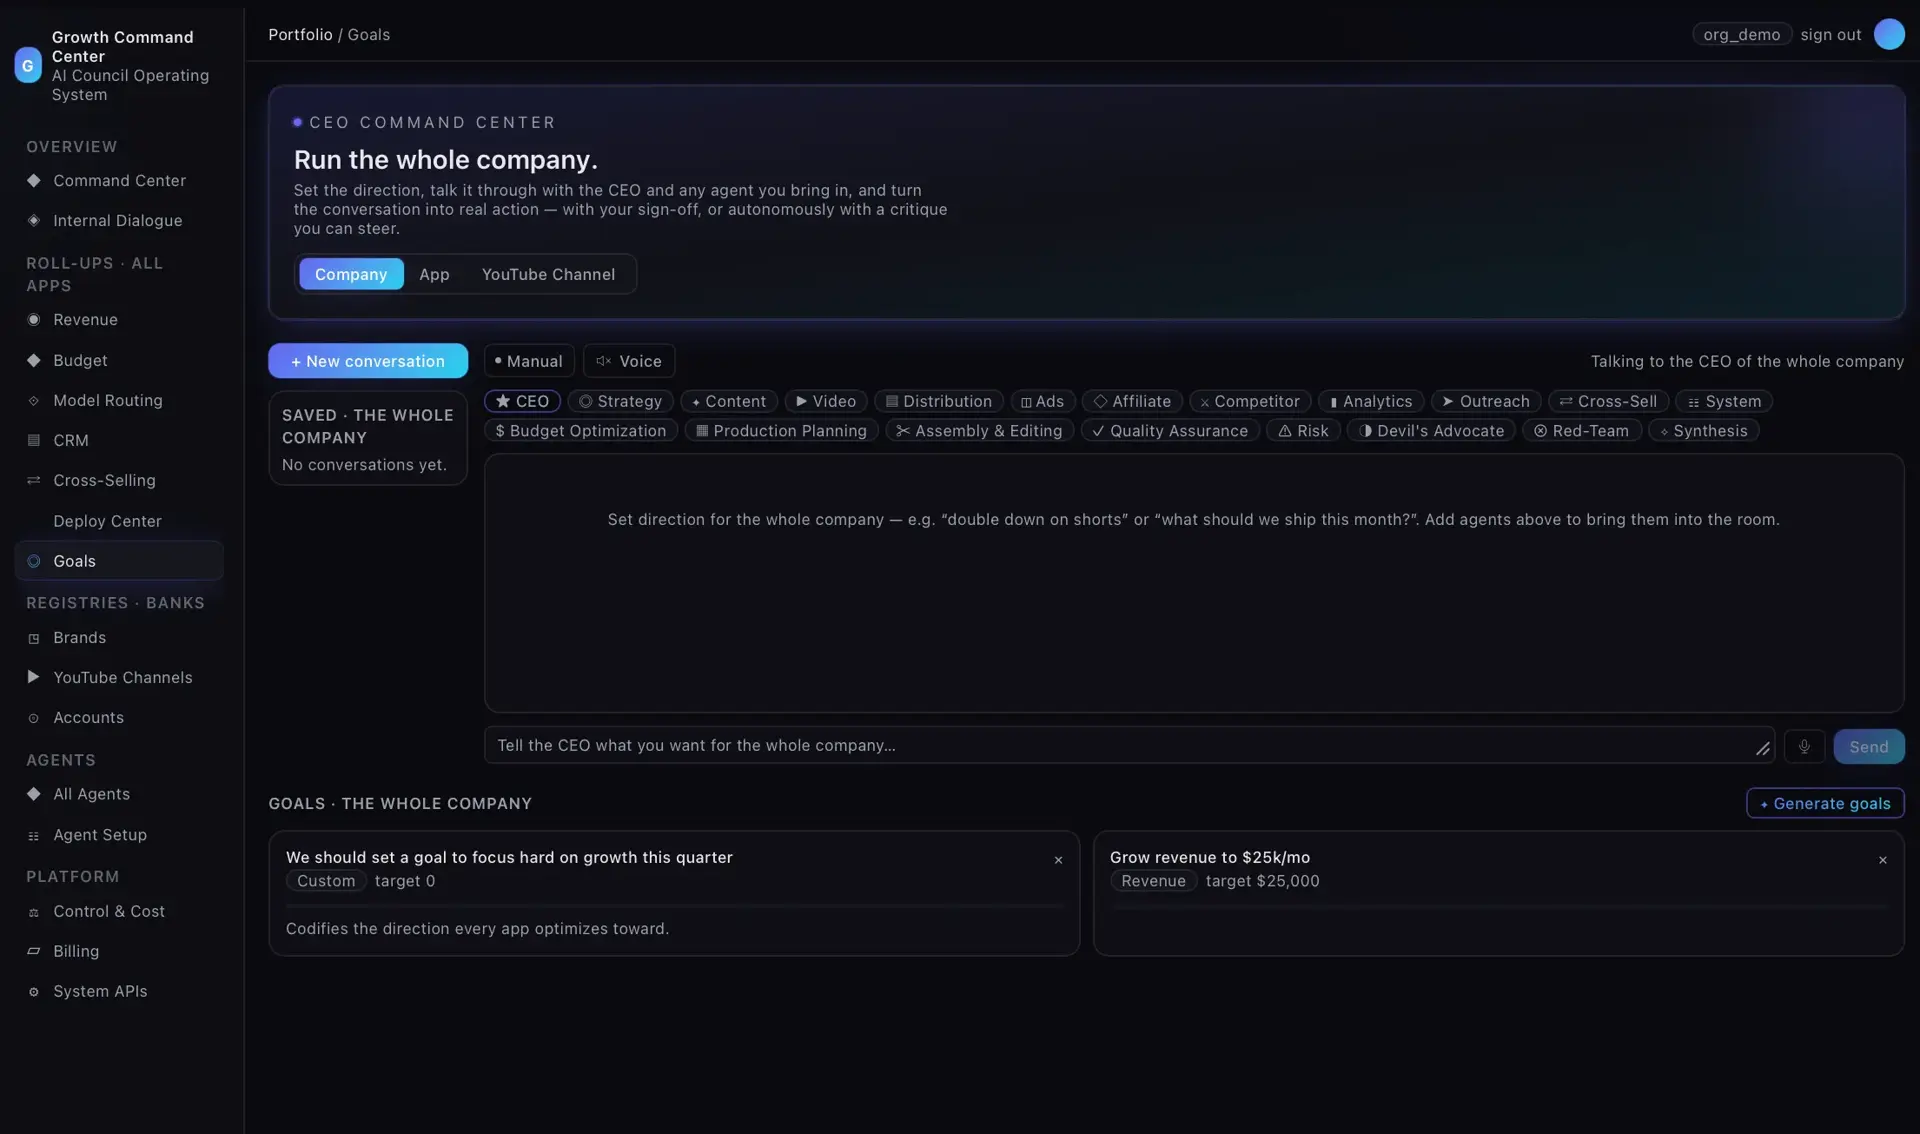Viewport: 1920px width, 1134px height.
Task: Click 'No conversations yet.' text
Action: 364,465
